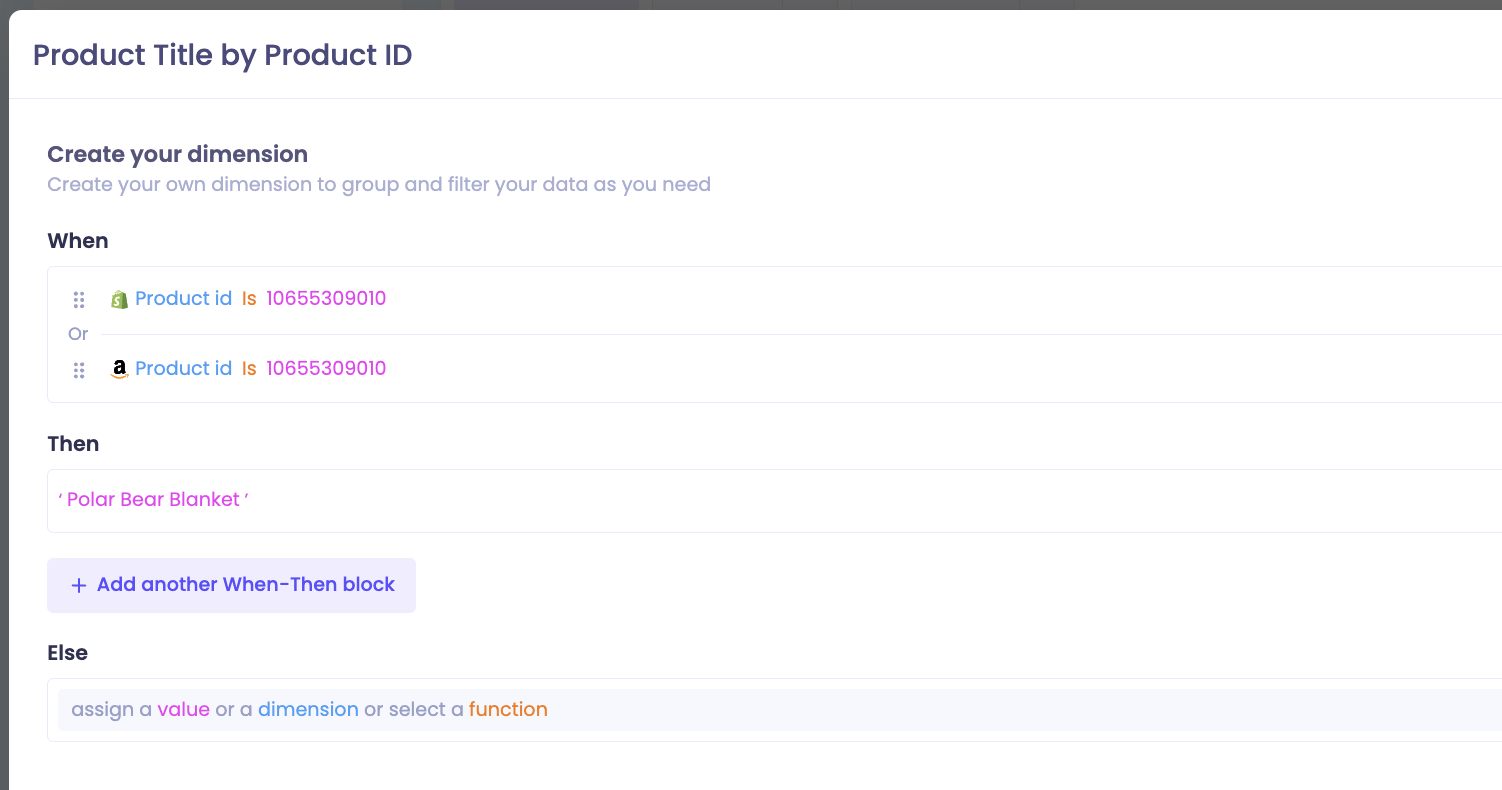Add another When-Then block

coord(231,585)
